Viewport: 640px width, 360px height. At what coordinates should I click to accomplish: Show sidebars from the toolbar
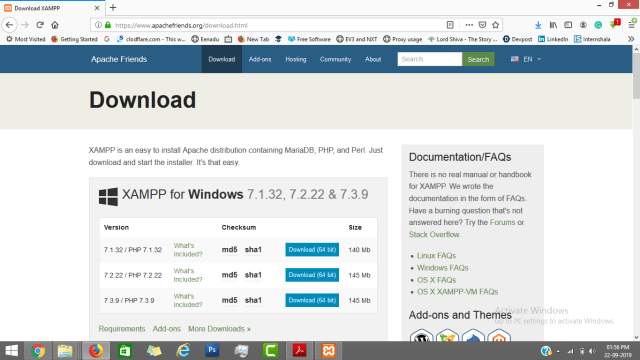click(568, 25)
